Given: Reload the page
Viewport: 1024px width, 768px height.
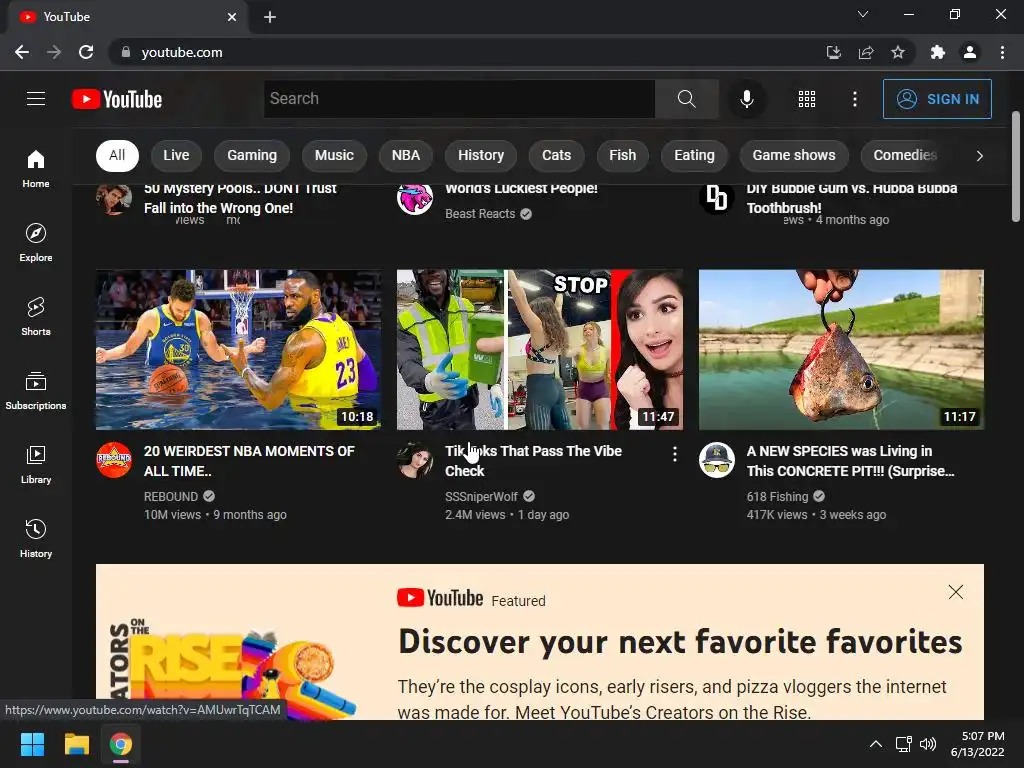Looking at the screenshot, I should tap(86, 52).
